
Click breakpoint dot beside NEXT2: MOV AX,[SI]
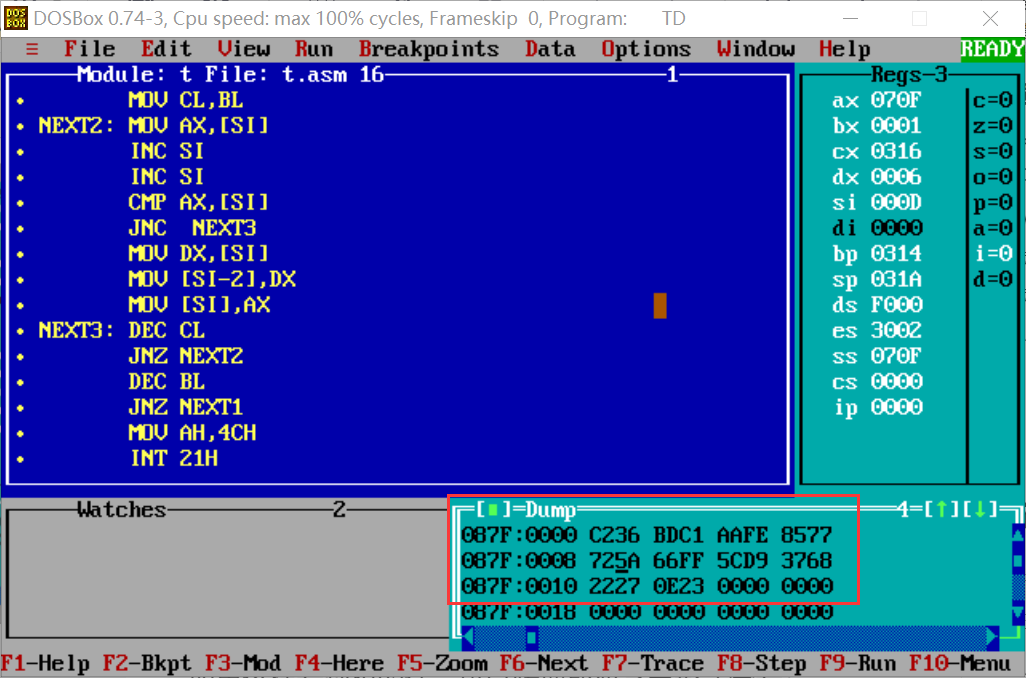(x=20, y=126)
